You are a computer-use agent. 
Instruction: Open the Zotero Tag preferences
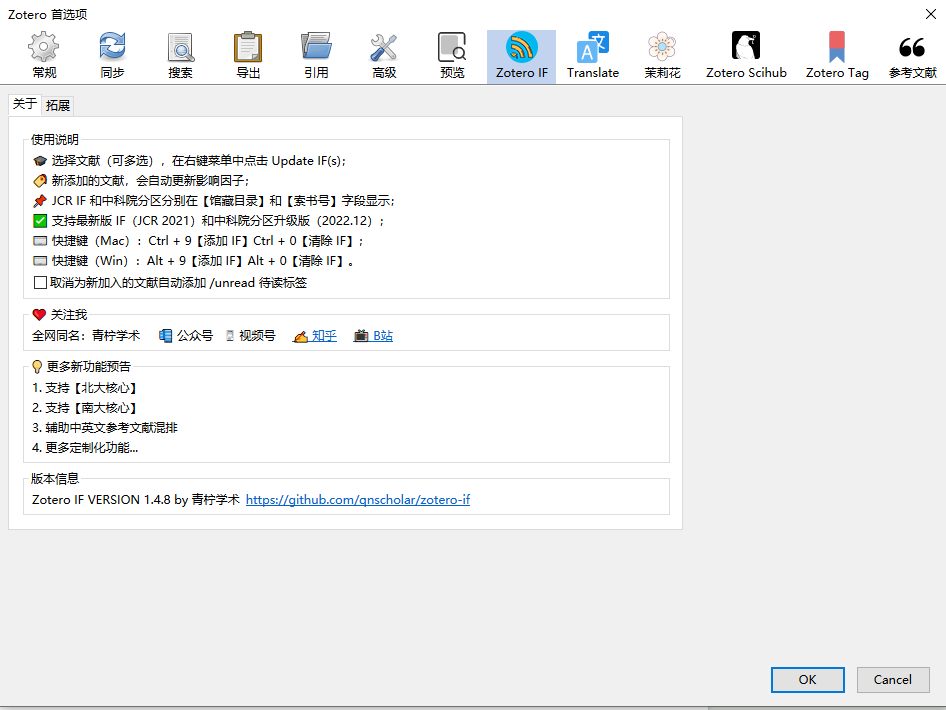[x=837, y=56]
